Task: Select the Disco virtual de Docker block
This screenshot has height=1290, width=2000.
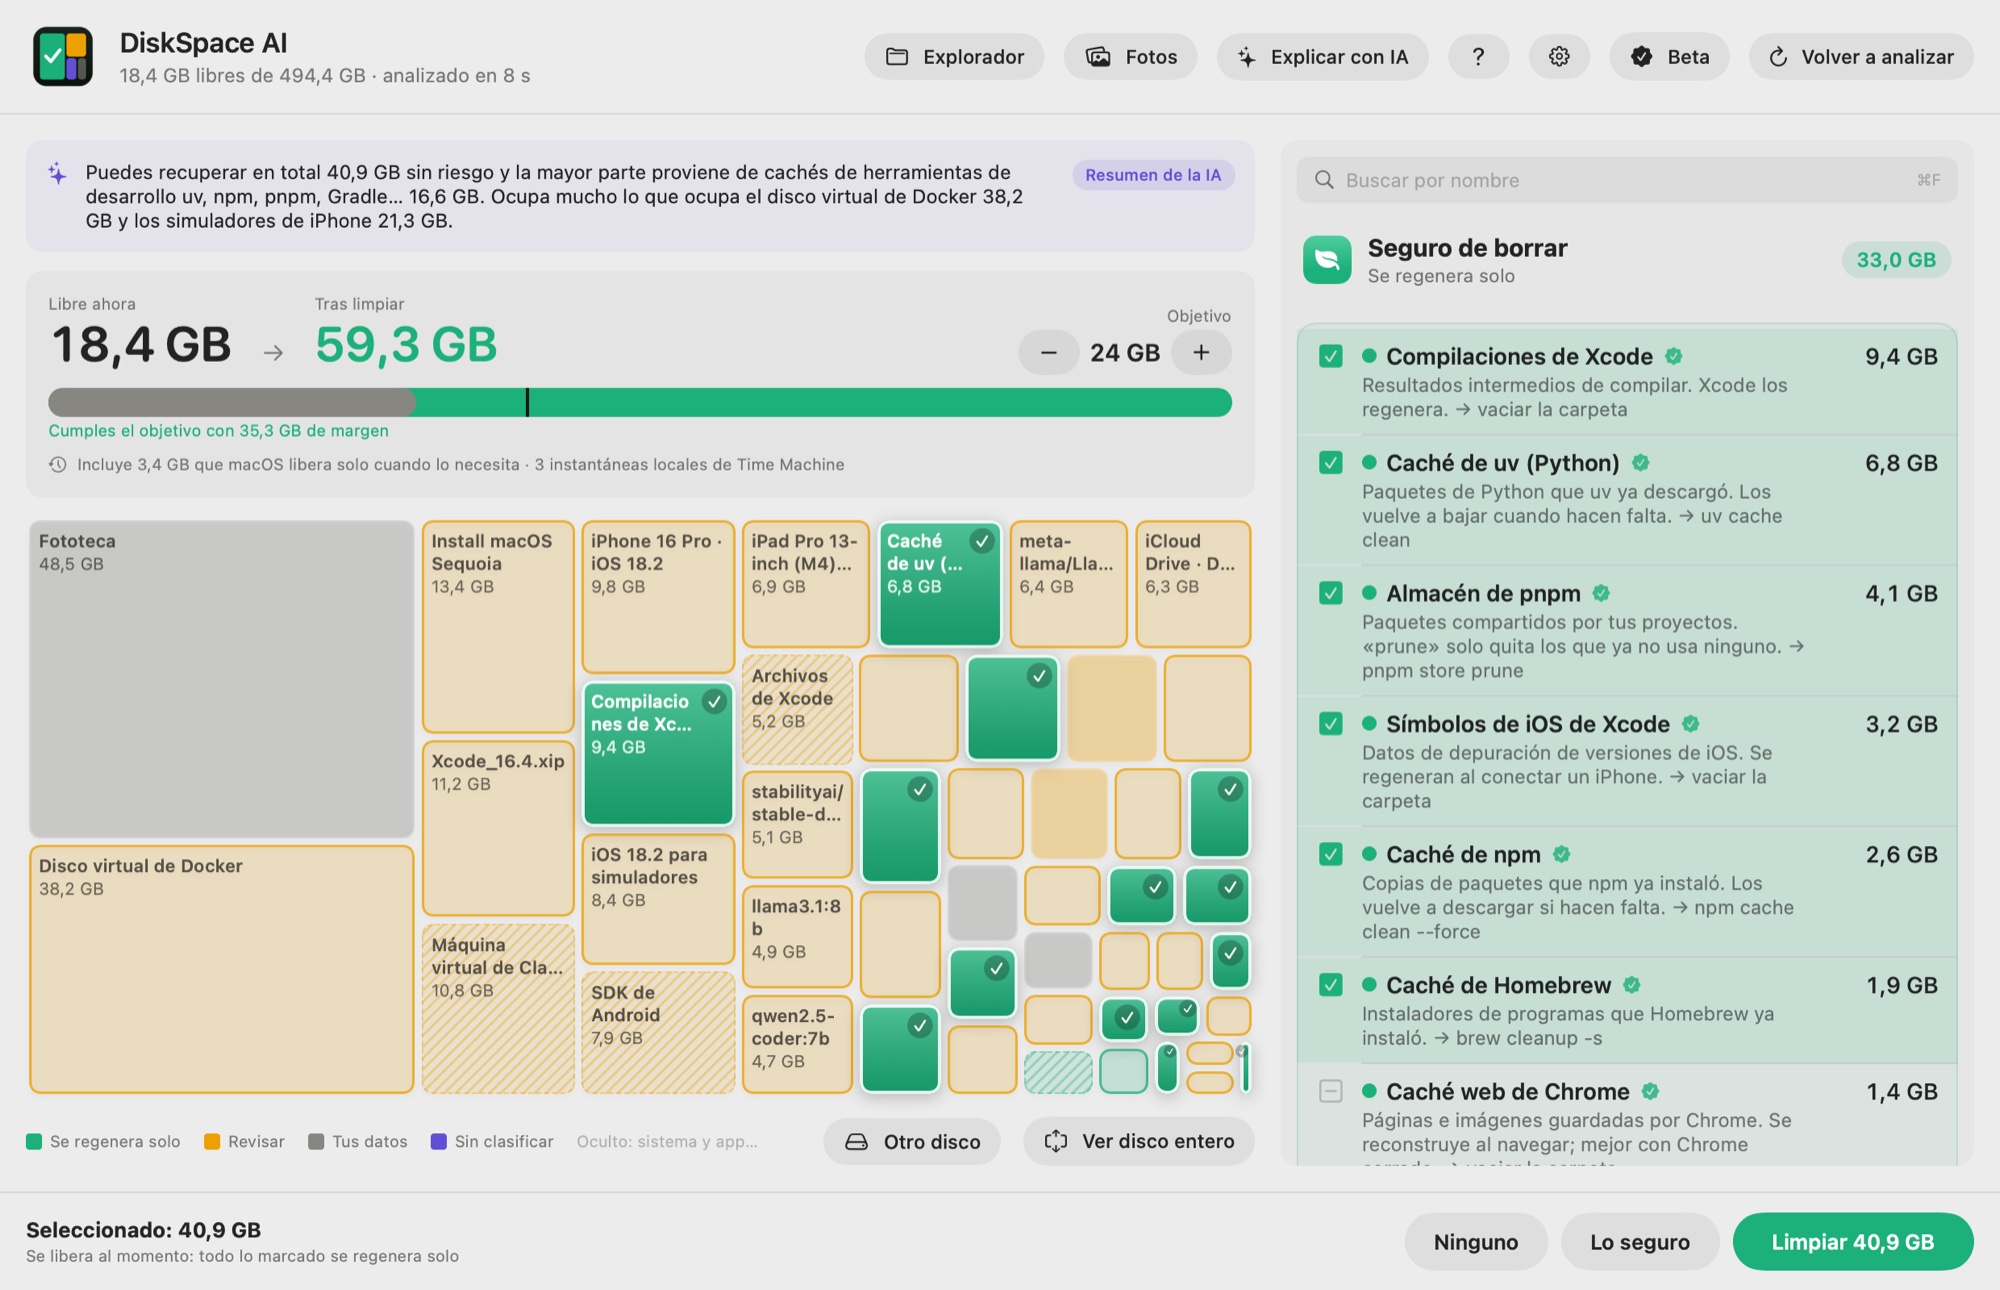Action: point(221,969)
